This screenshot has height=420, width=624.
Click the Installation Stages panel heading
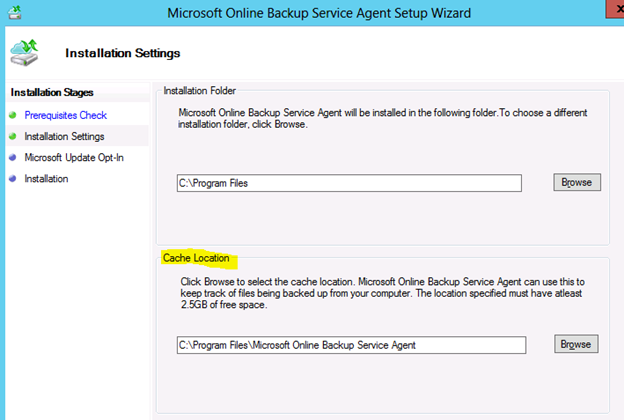pos(52,92)
